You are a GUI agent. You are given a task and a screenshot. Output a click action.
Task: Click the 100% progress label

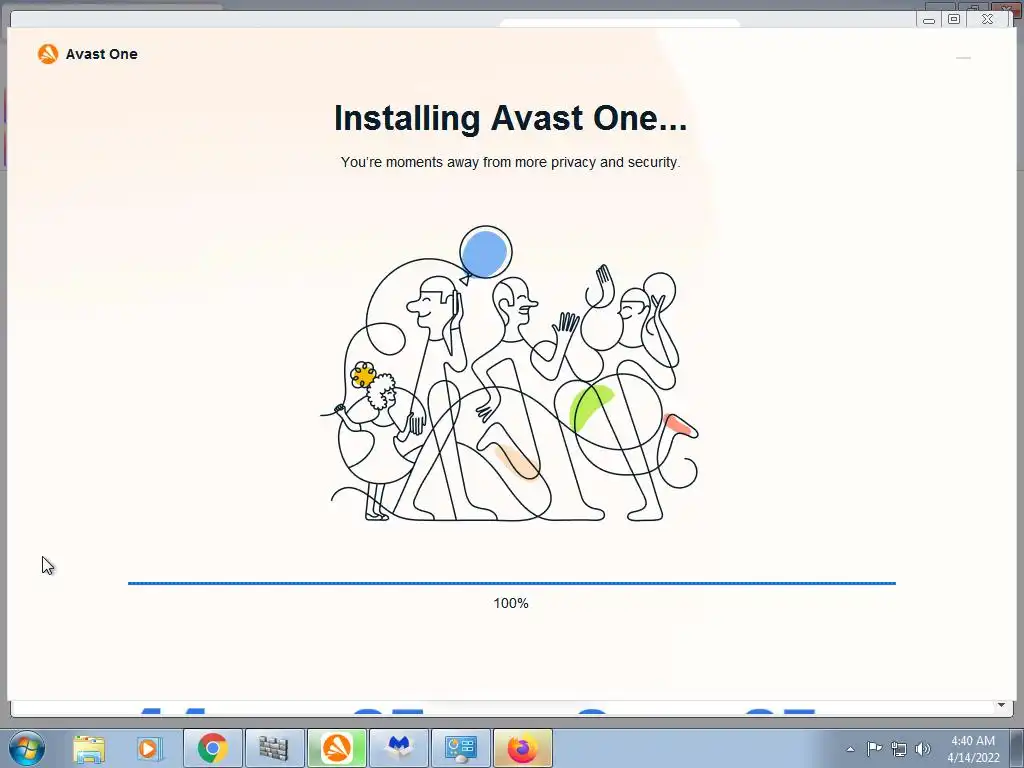click(511, 603)
